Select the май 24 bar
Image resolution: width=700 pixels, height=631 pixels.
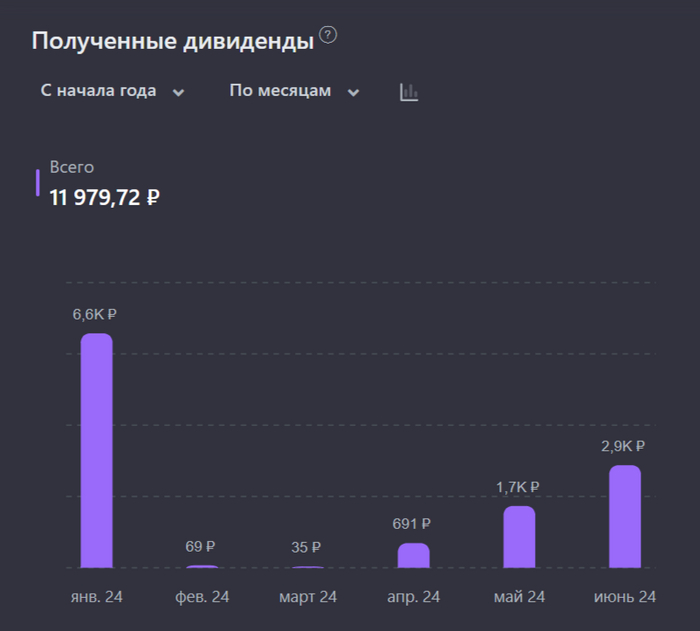(519, 537)
